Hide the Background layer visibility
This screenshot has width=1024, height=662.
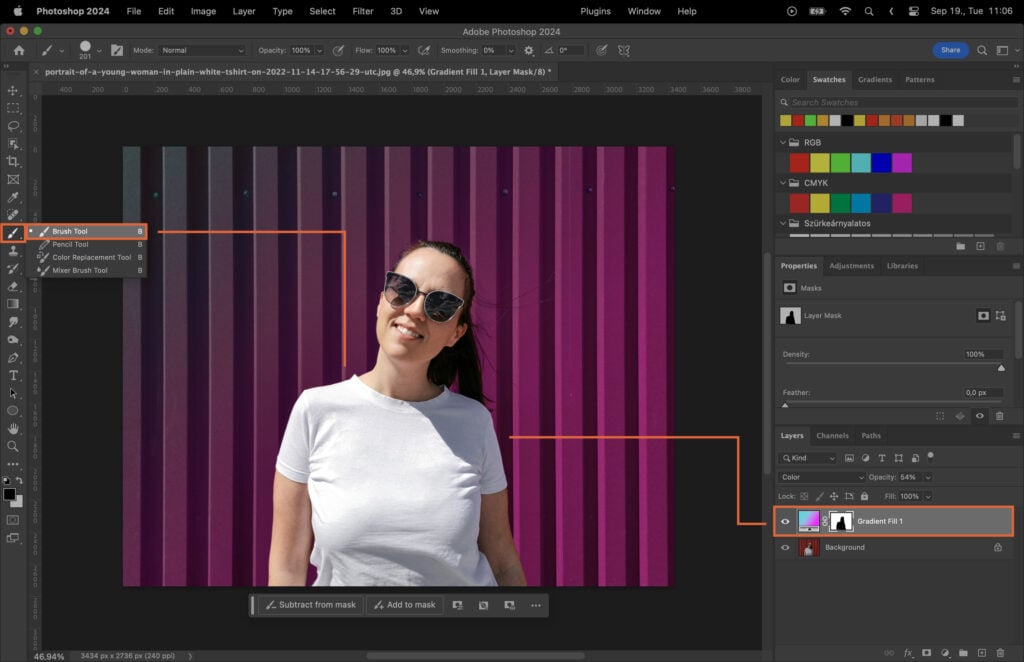(786, 547)
